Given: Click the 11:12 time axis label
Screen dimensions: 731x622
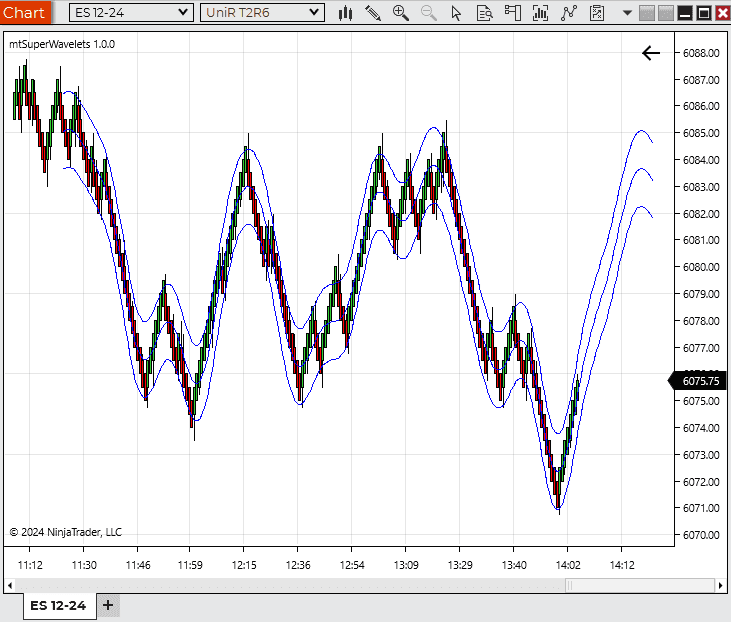Looking at the screenshot, I should 30,565.
